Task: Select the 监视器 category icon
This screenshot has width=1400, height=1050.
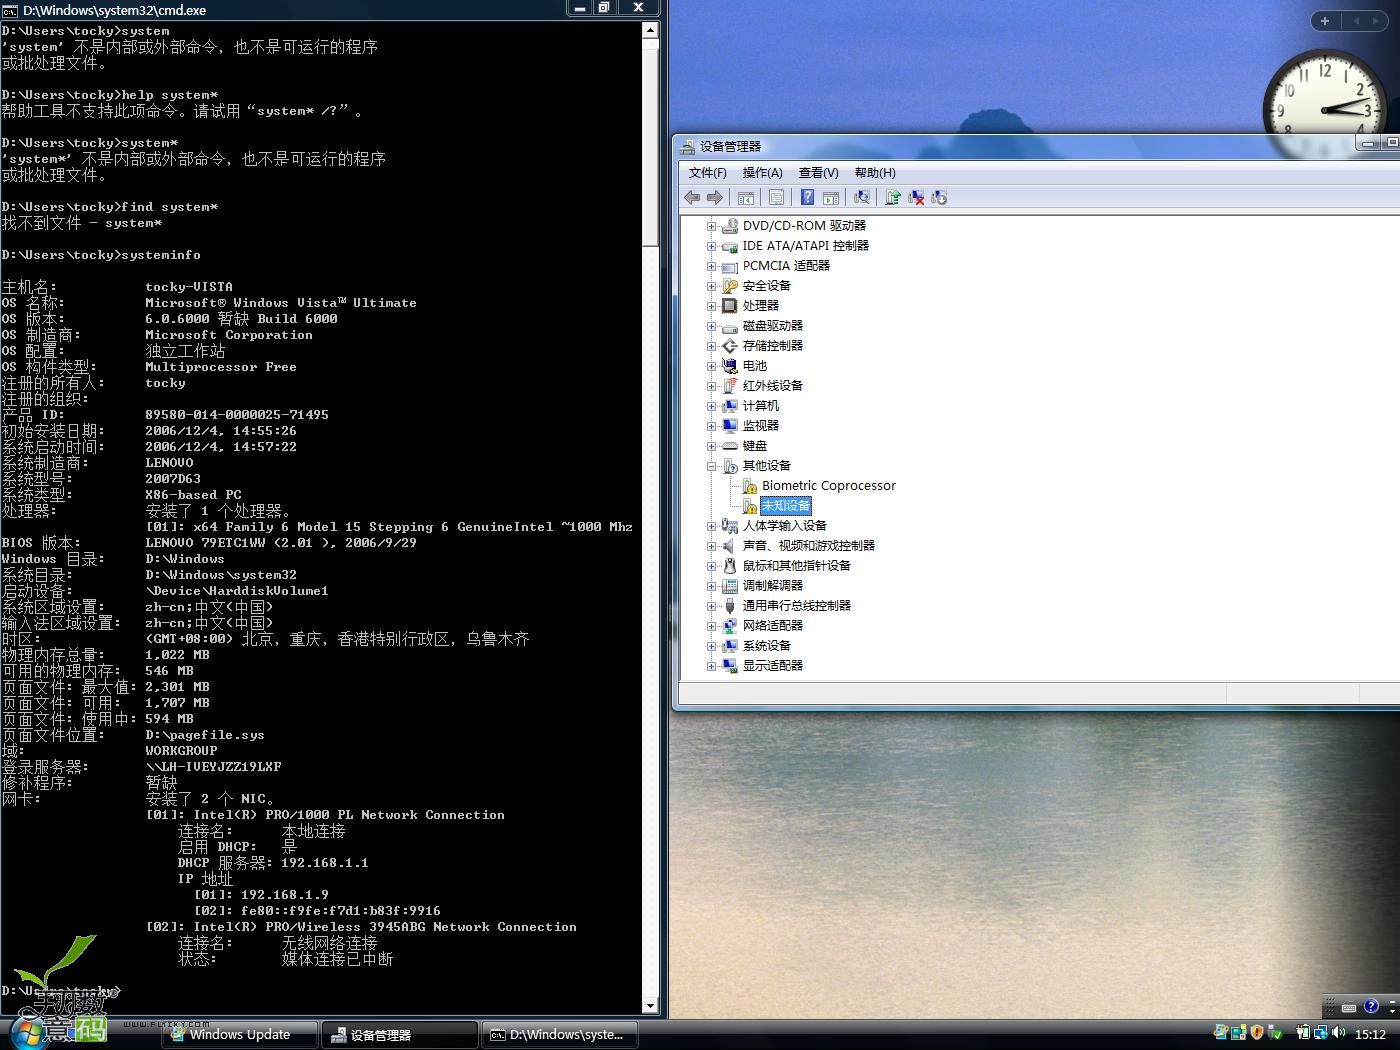Action: coord(730,426)
